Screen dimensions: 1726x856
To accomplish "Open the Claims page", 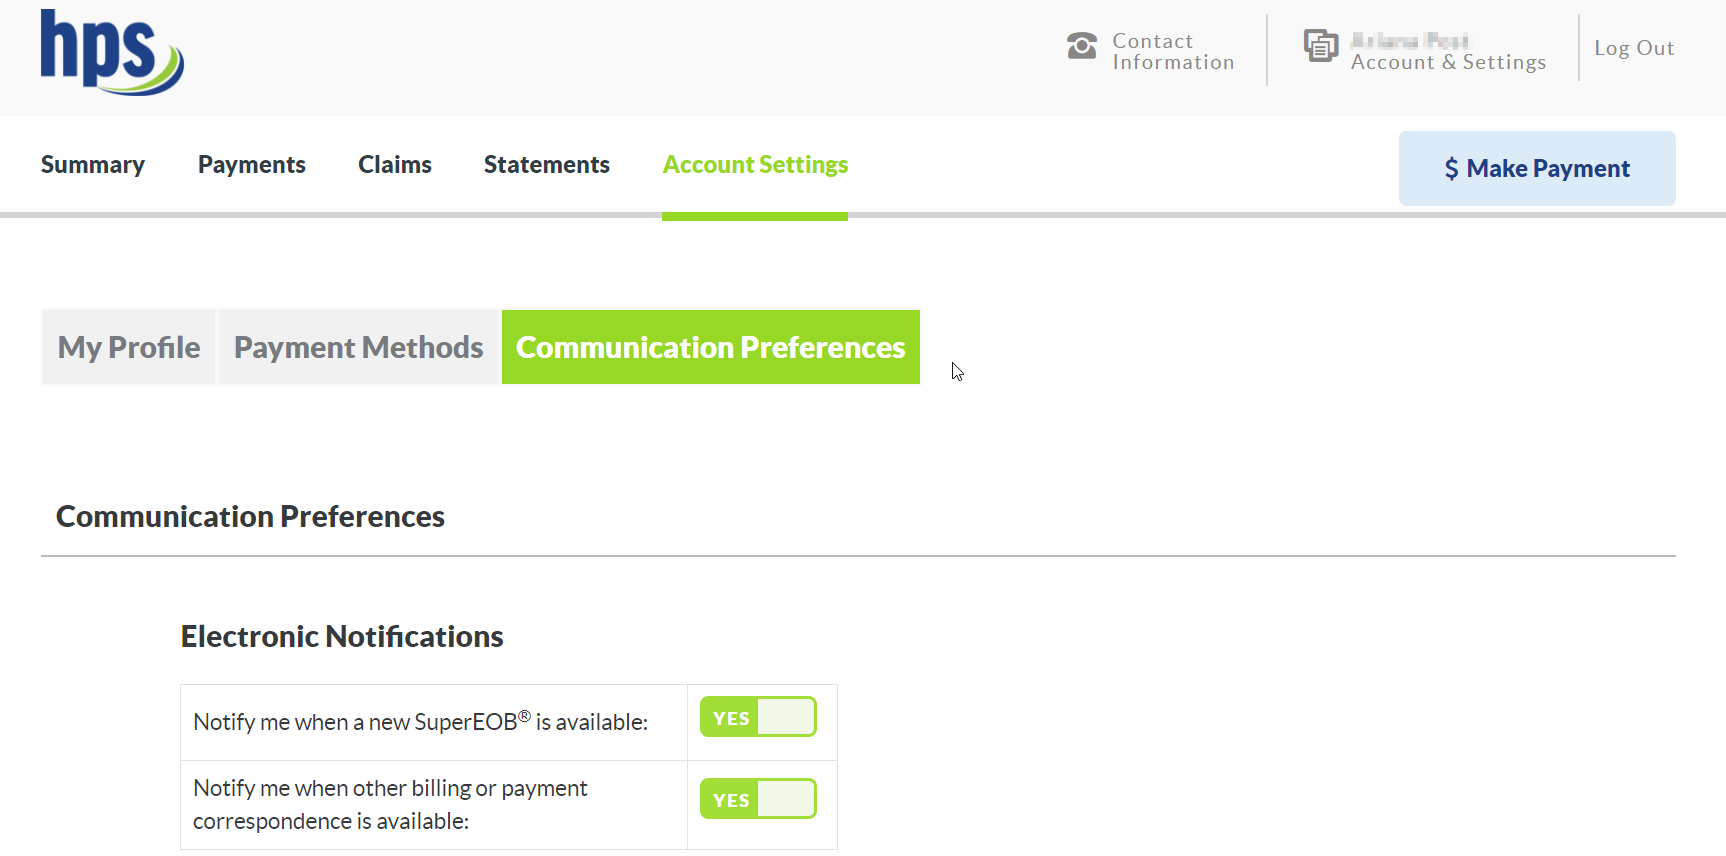I will (x=395, y=165).
